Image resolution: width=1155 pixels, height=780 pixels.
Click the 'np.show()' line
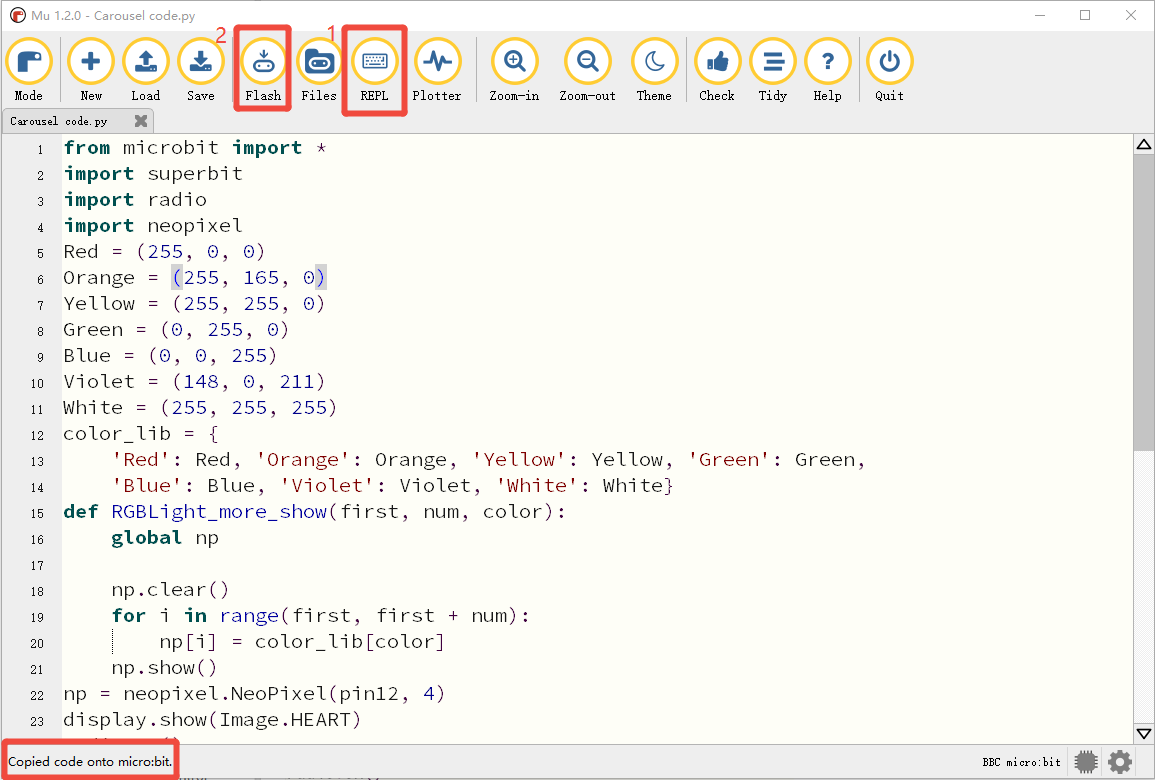[x=164, y=668]
